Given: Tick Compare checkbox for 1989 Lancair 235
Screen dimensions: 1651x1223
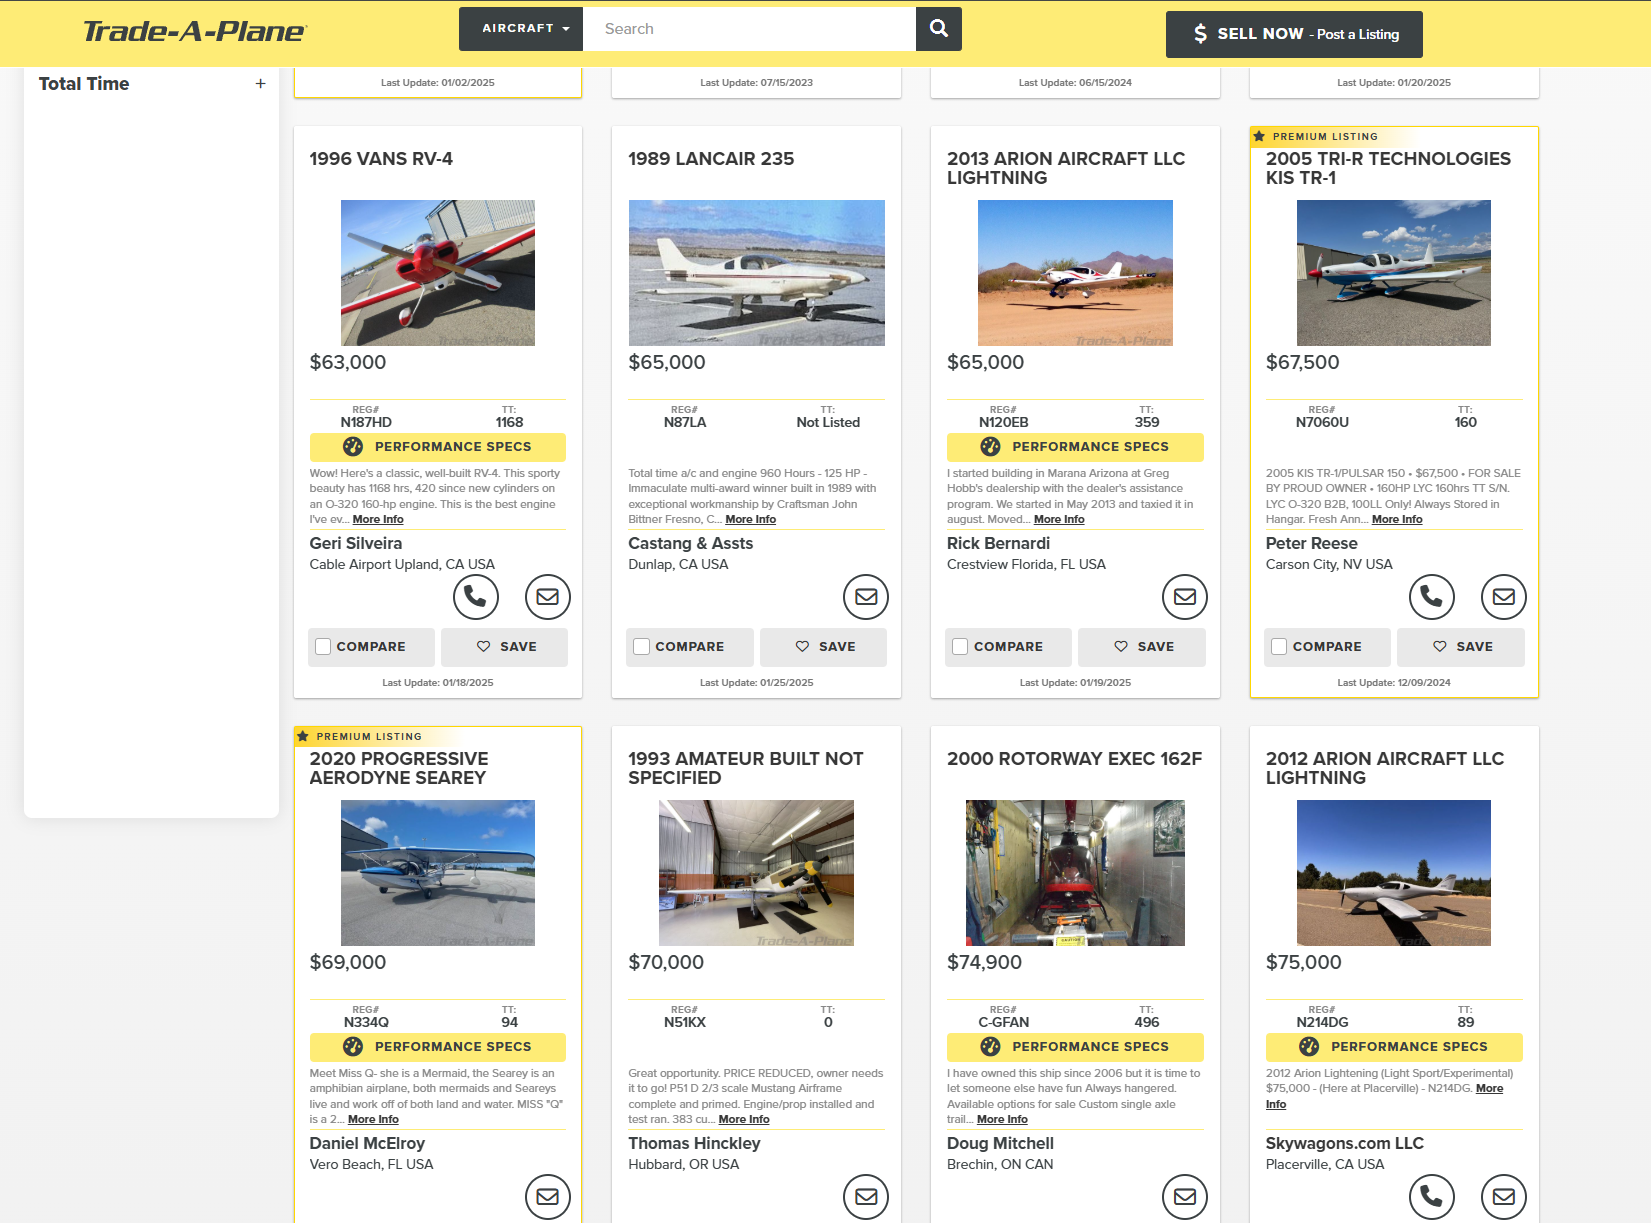Looking at the screenshot, I should tap(642, 647).
